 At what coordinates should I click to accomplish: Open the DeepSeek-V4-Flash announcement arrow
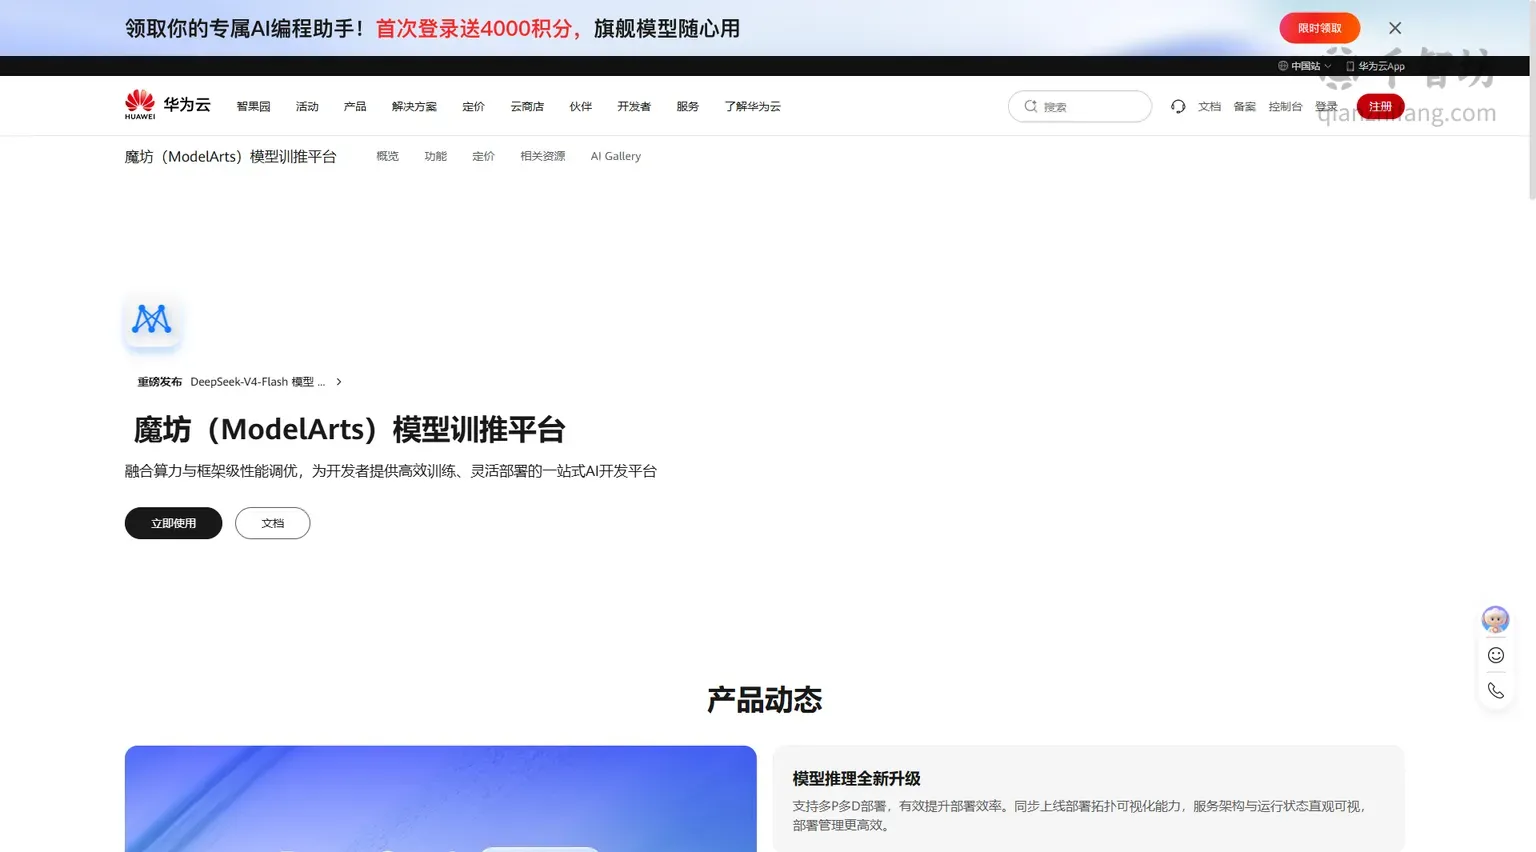coord(339,382)
